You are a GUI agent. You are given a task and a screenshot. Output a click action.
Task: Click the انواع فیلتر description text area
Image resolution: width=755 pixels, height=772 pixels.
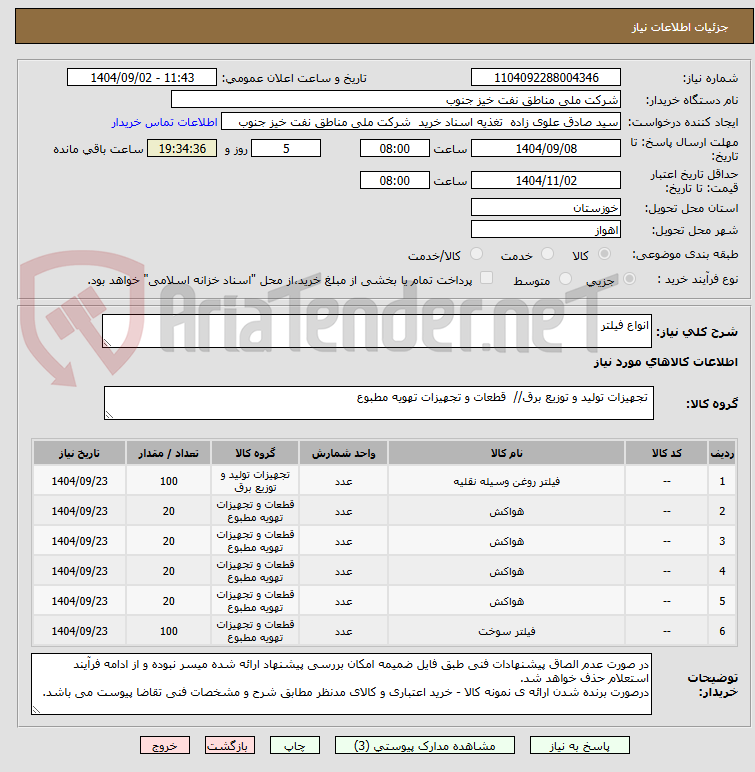click(x=377, y=331)
